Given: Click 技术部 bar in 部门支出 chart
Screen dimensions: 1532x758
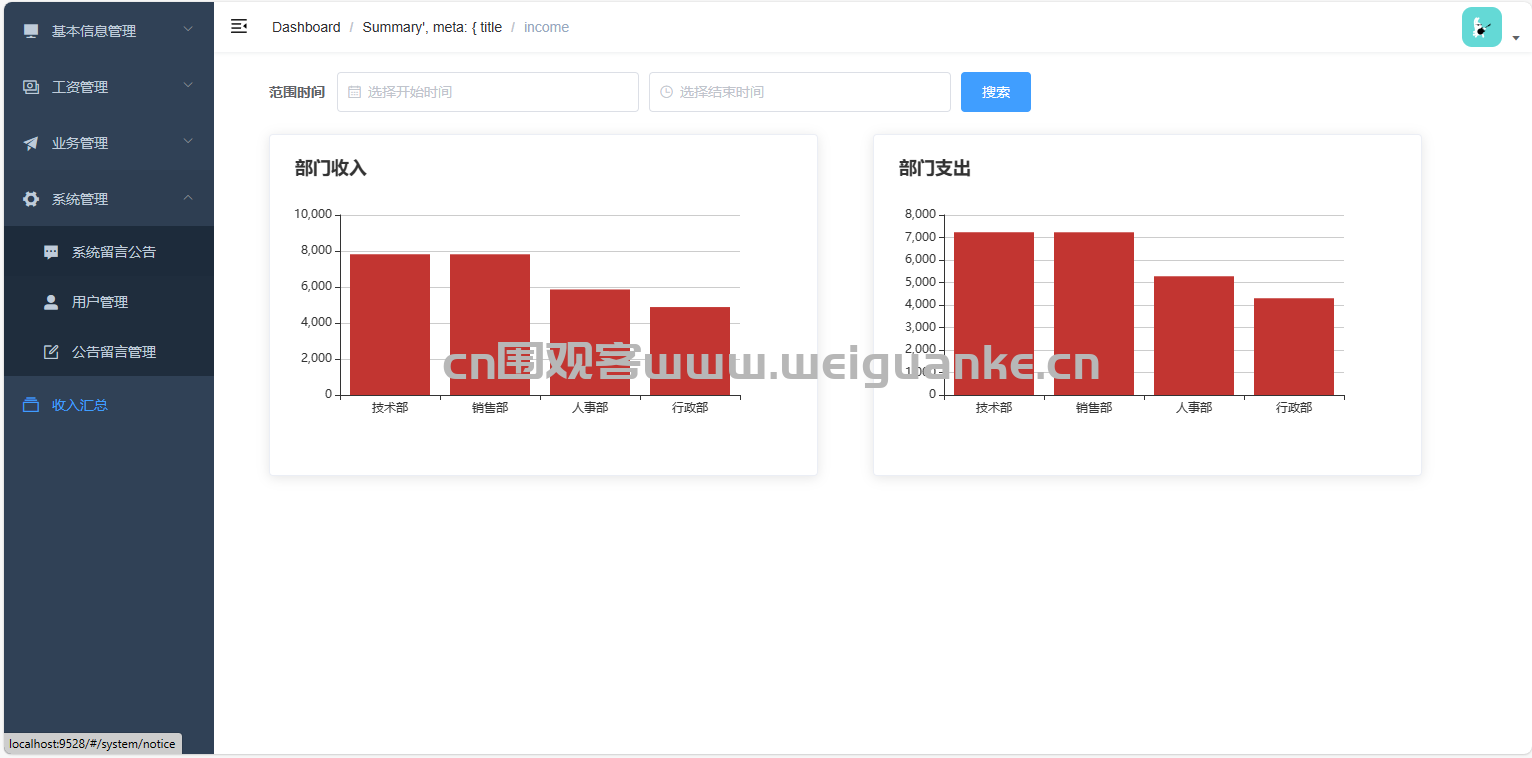Looking at the screenshot, I should (994, 314).
